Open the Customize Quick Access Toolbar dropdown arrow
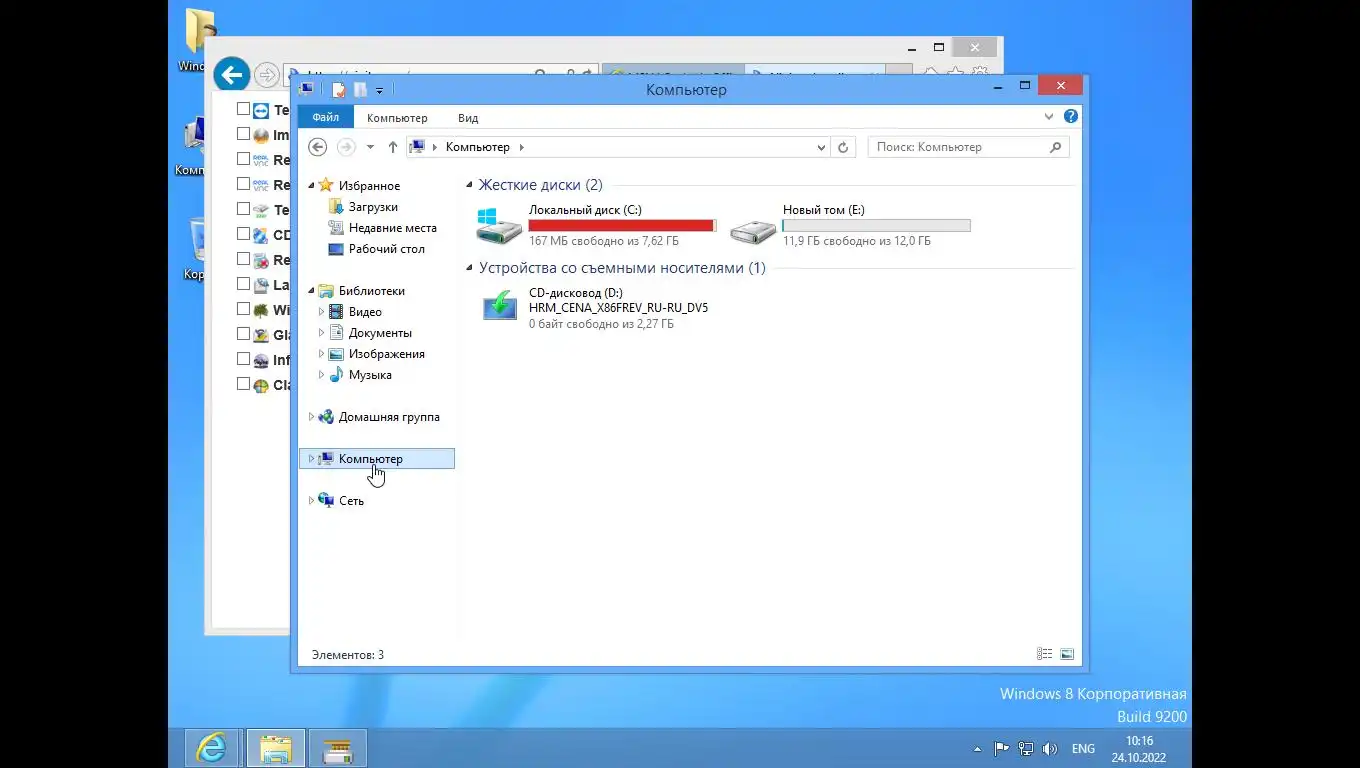Screen dimensions: 1360x768 pyautogui.click(x=379, y=91)
